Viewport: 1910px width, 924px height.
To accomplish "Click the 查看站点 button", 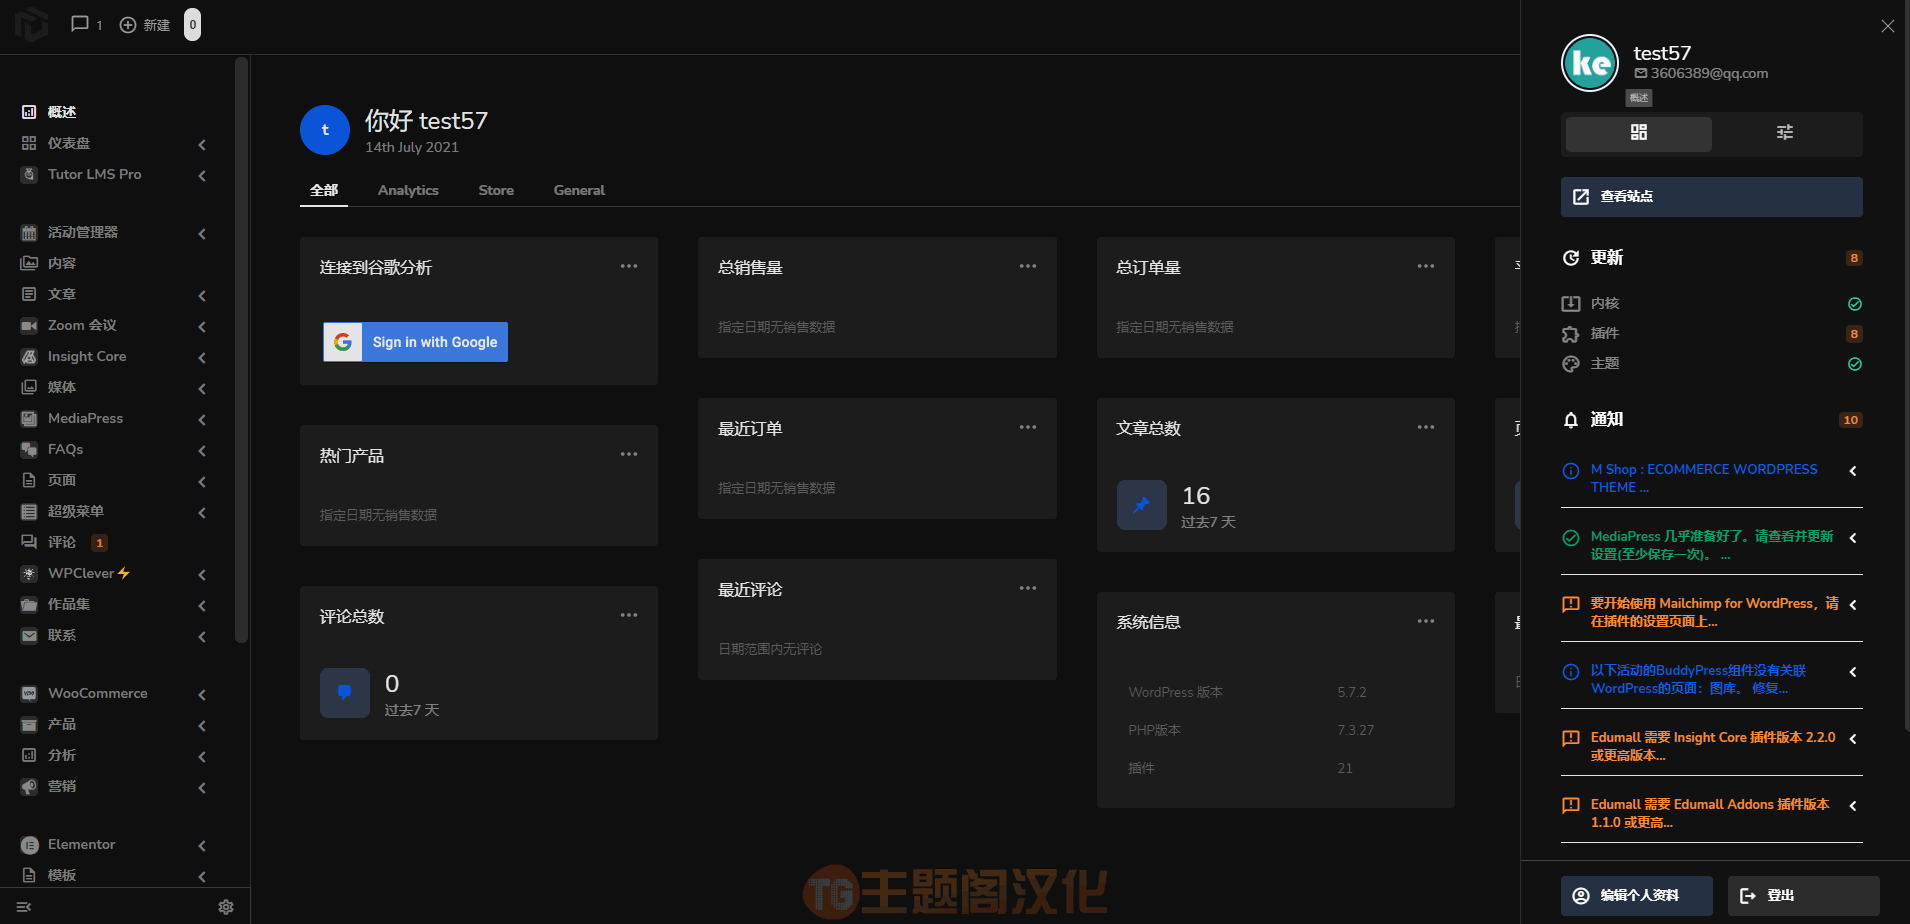I will tap(1711, 197).
